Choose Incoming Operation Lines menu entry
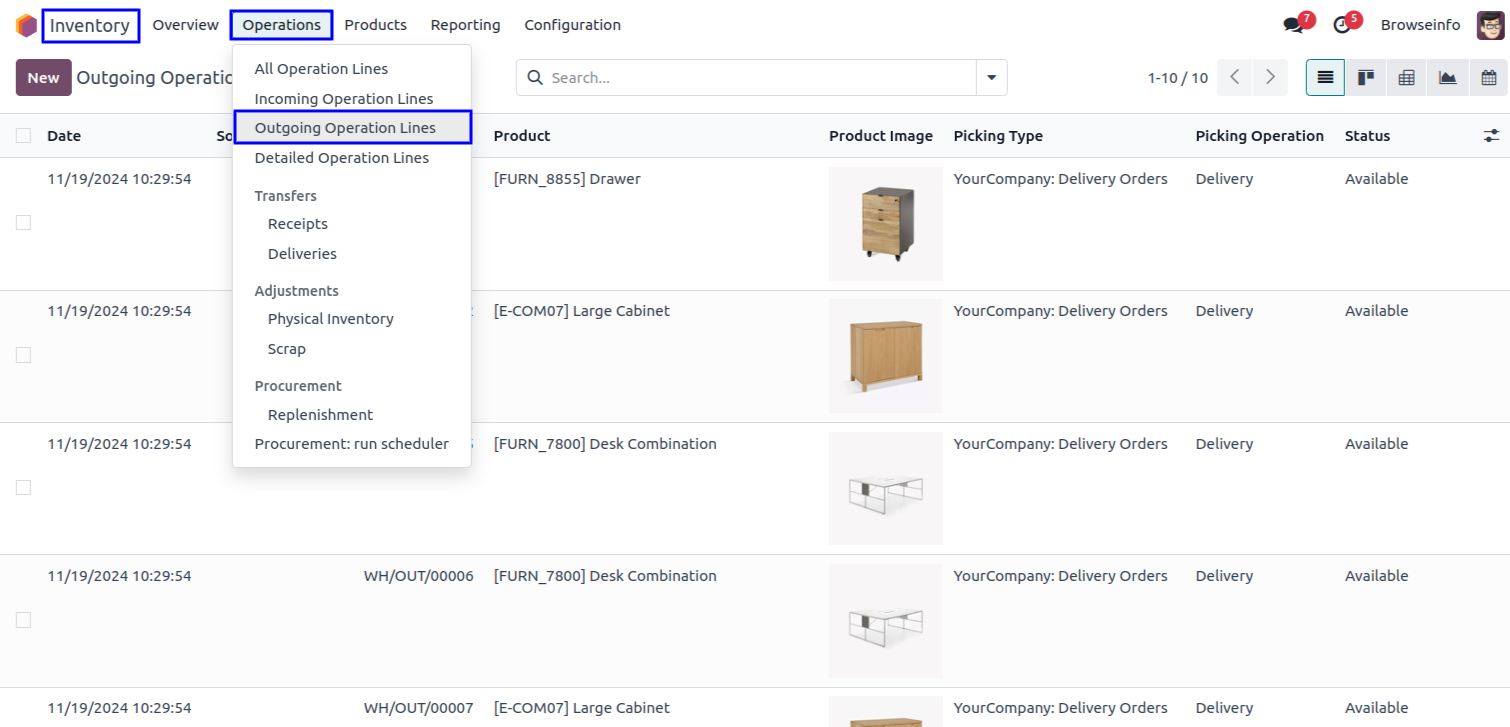The height and width of the screenshot is (727, 1510). pyautogui.click(x=343, y=99)
